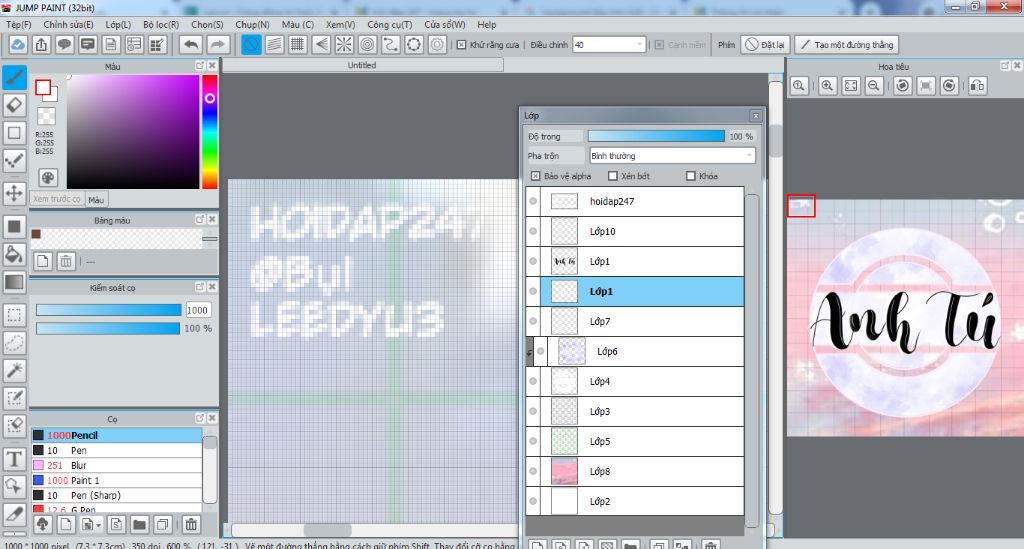1024x549 pixels.
Task: Select the Eraser tool
Action: (x=14, y=105)
